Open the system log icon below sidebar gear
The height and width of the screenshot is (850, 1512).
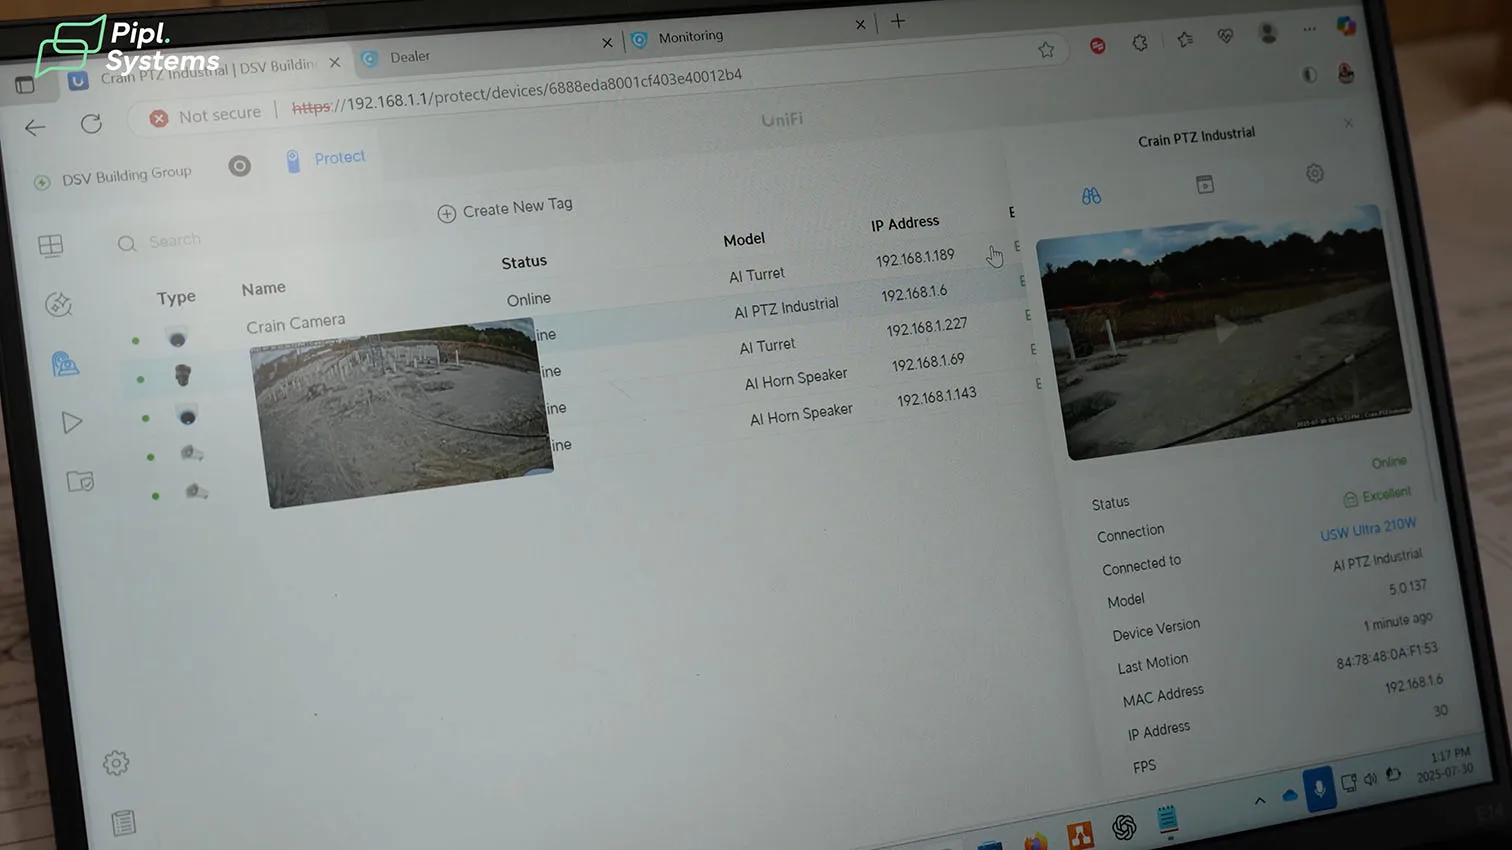coord(124,822)
